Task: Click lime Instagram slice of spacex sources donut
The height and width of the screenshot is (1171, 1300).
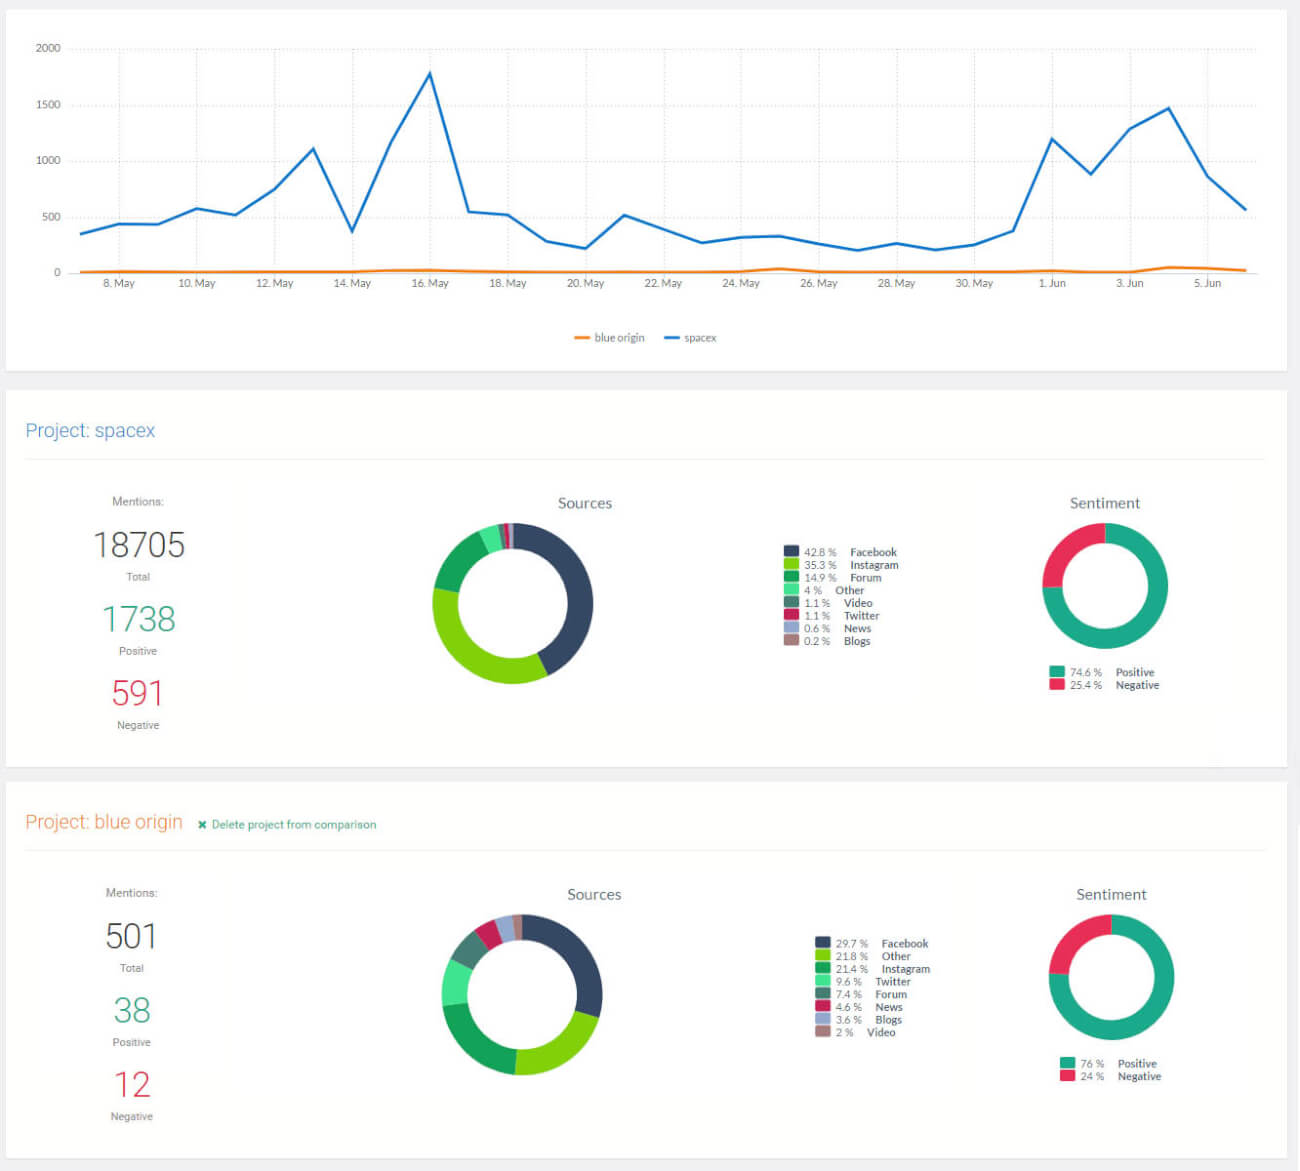Action: click(462, 650)
